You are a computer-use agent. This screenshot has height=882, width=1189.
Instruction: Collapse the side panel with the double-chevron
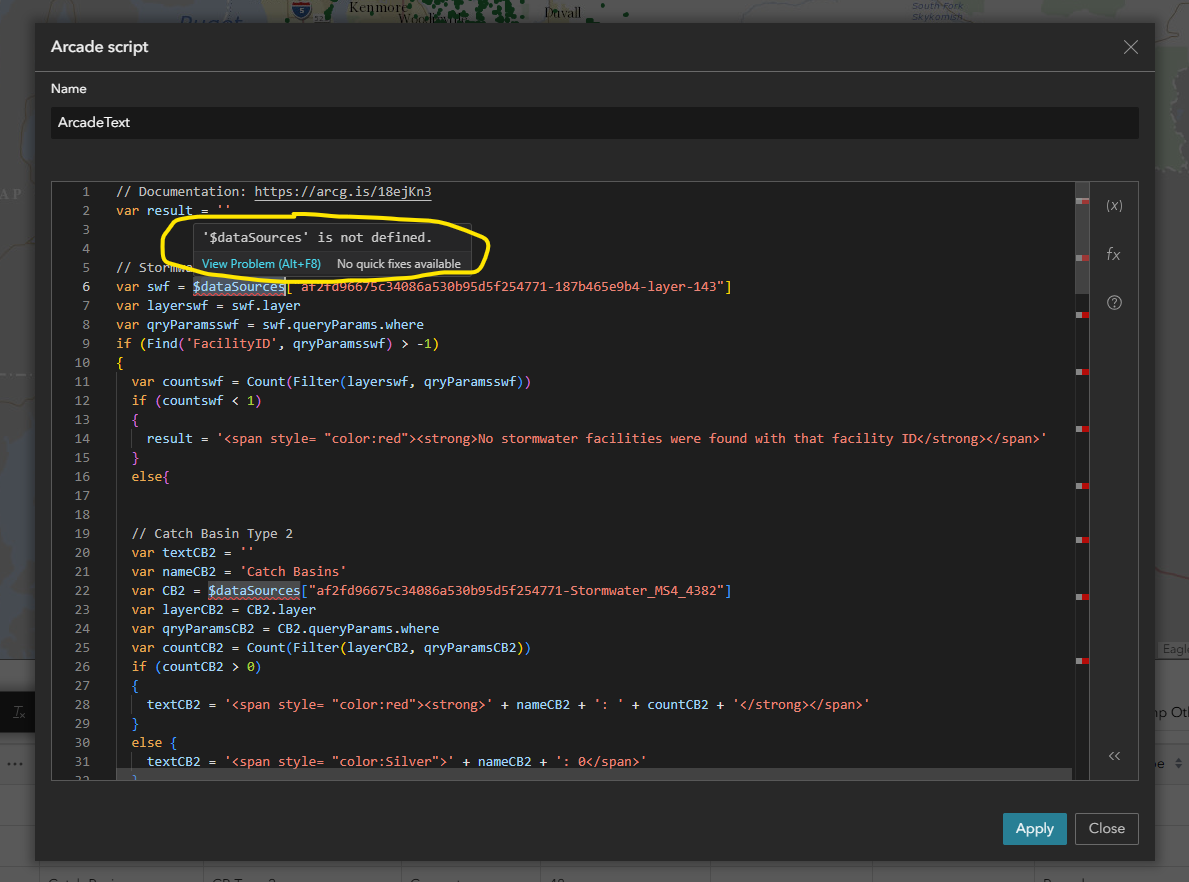(x=1114, y=756)
